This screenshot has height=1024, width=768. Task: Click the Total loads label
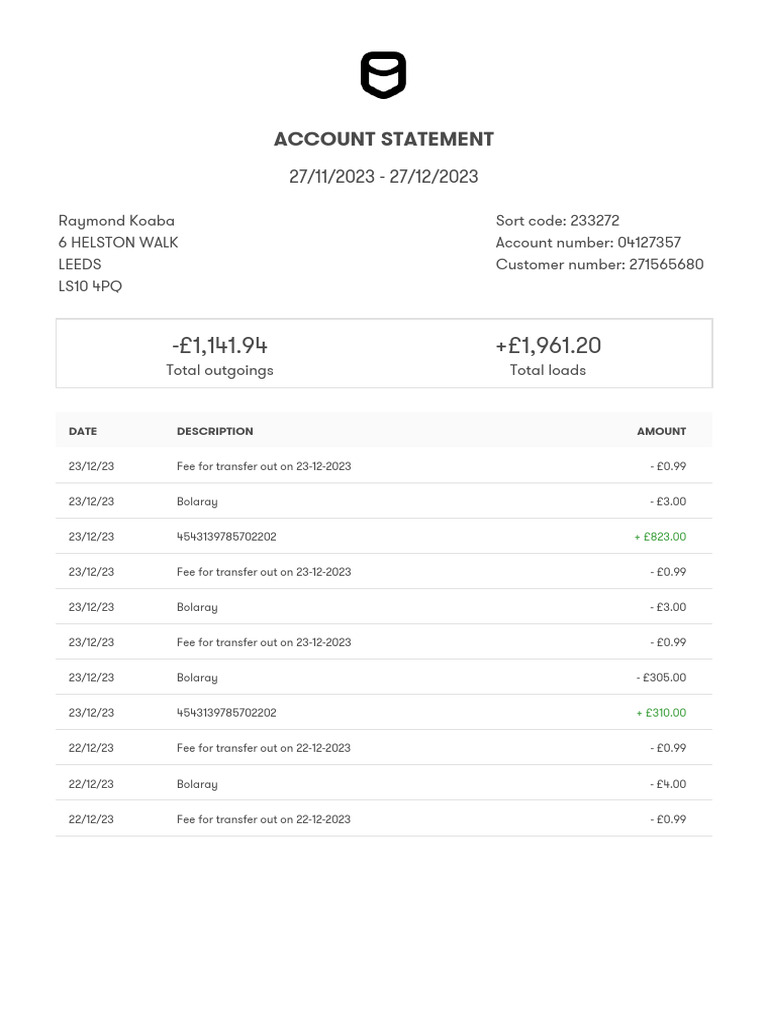point(548,370)
